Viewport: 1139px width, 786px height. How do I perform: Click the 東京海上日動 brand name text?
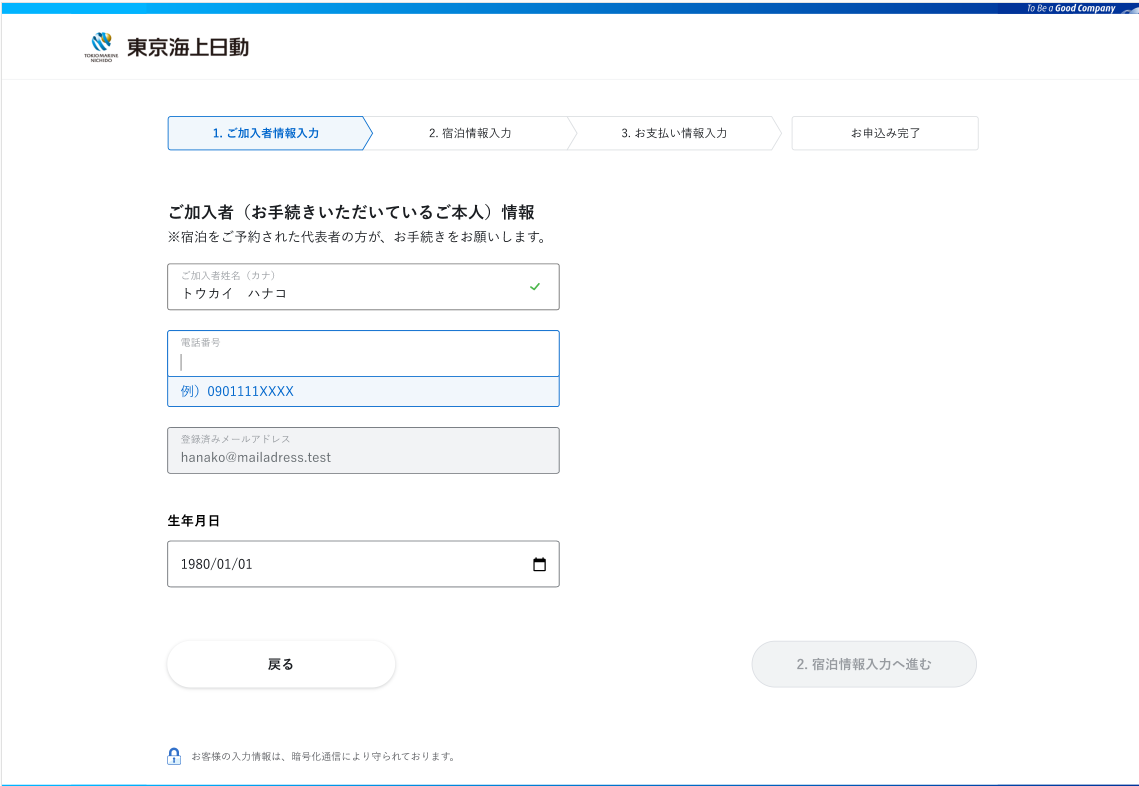click(x=188, y=47)
